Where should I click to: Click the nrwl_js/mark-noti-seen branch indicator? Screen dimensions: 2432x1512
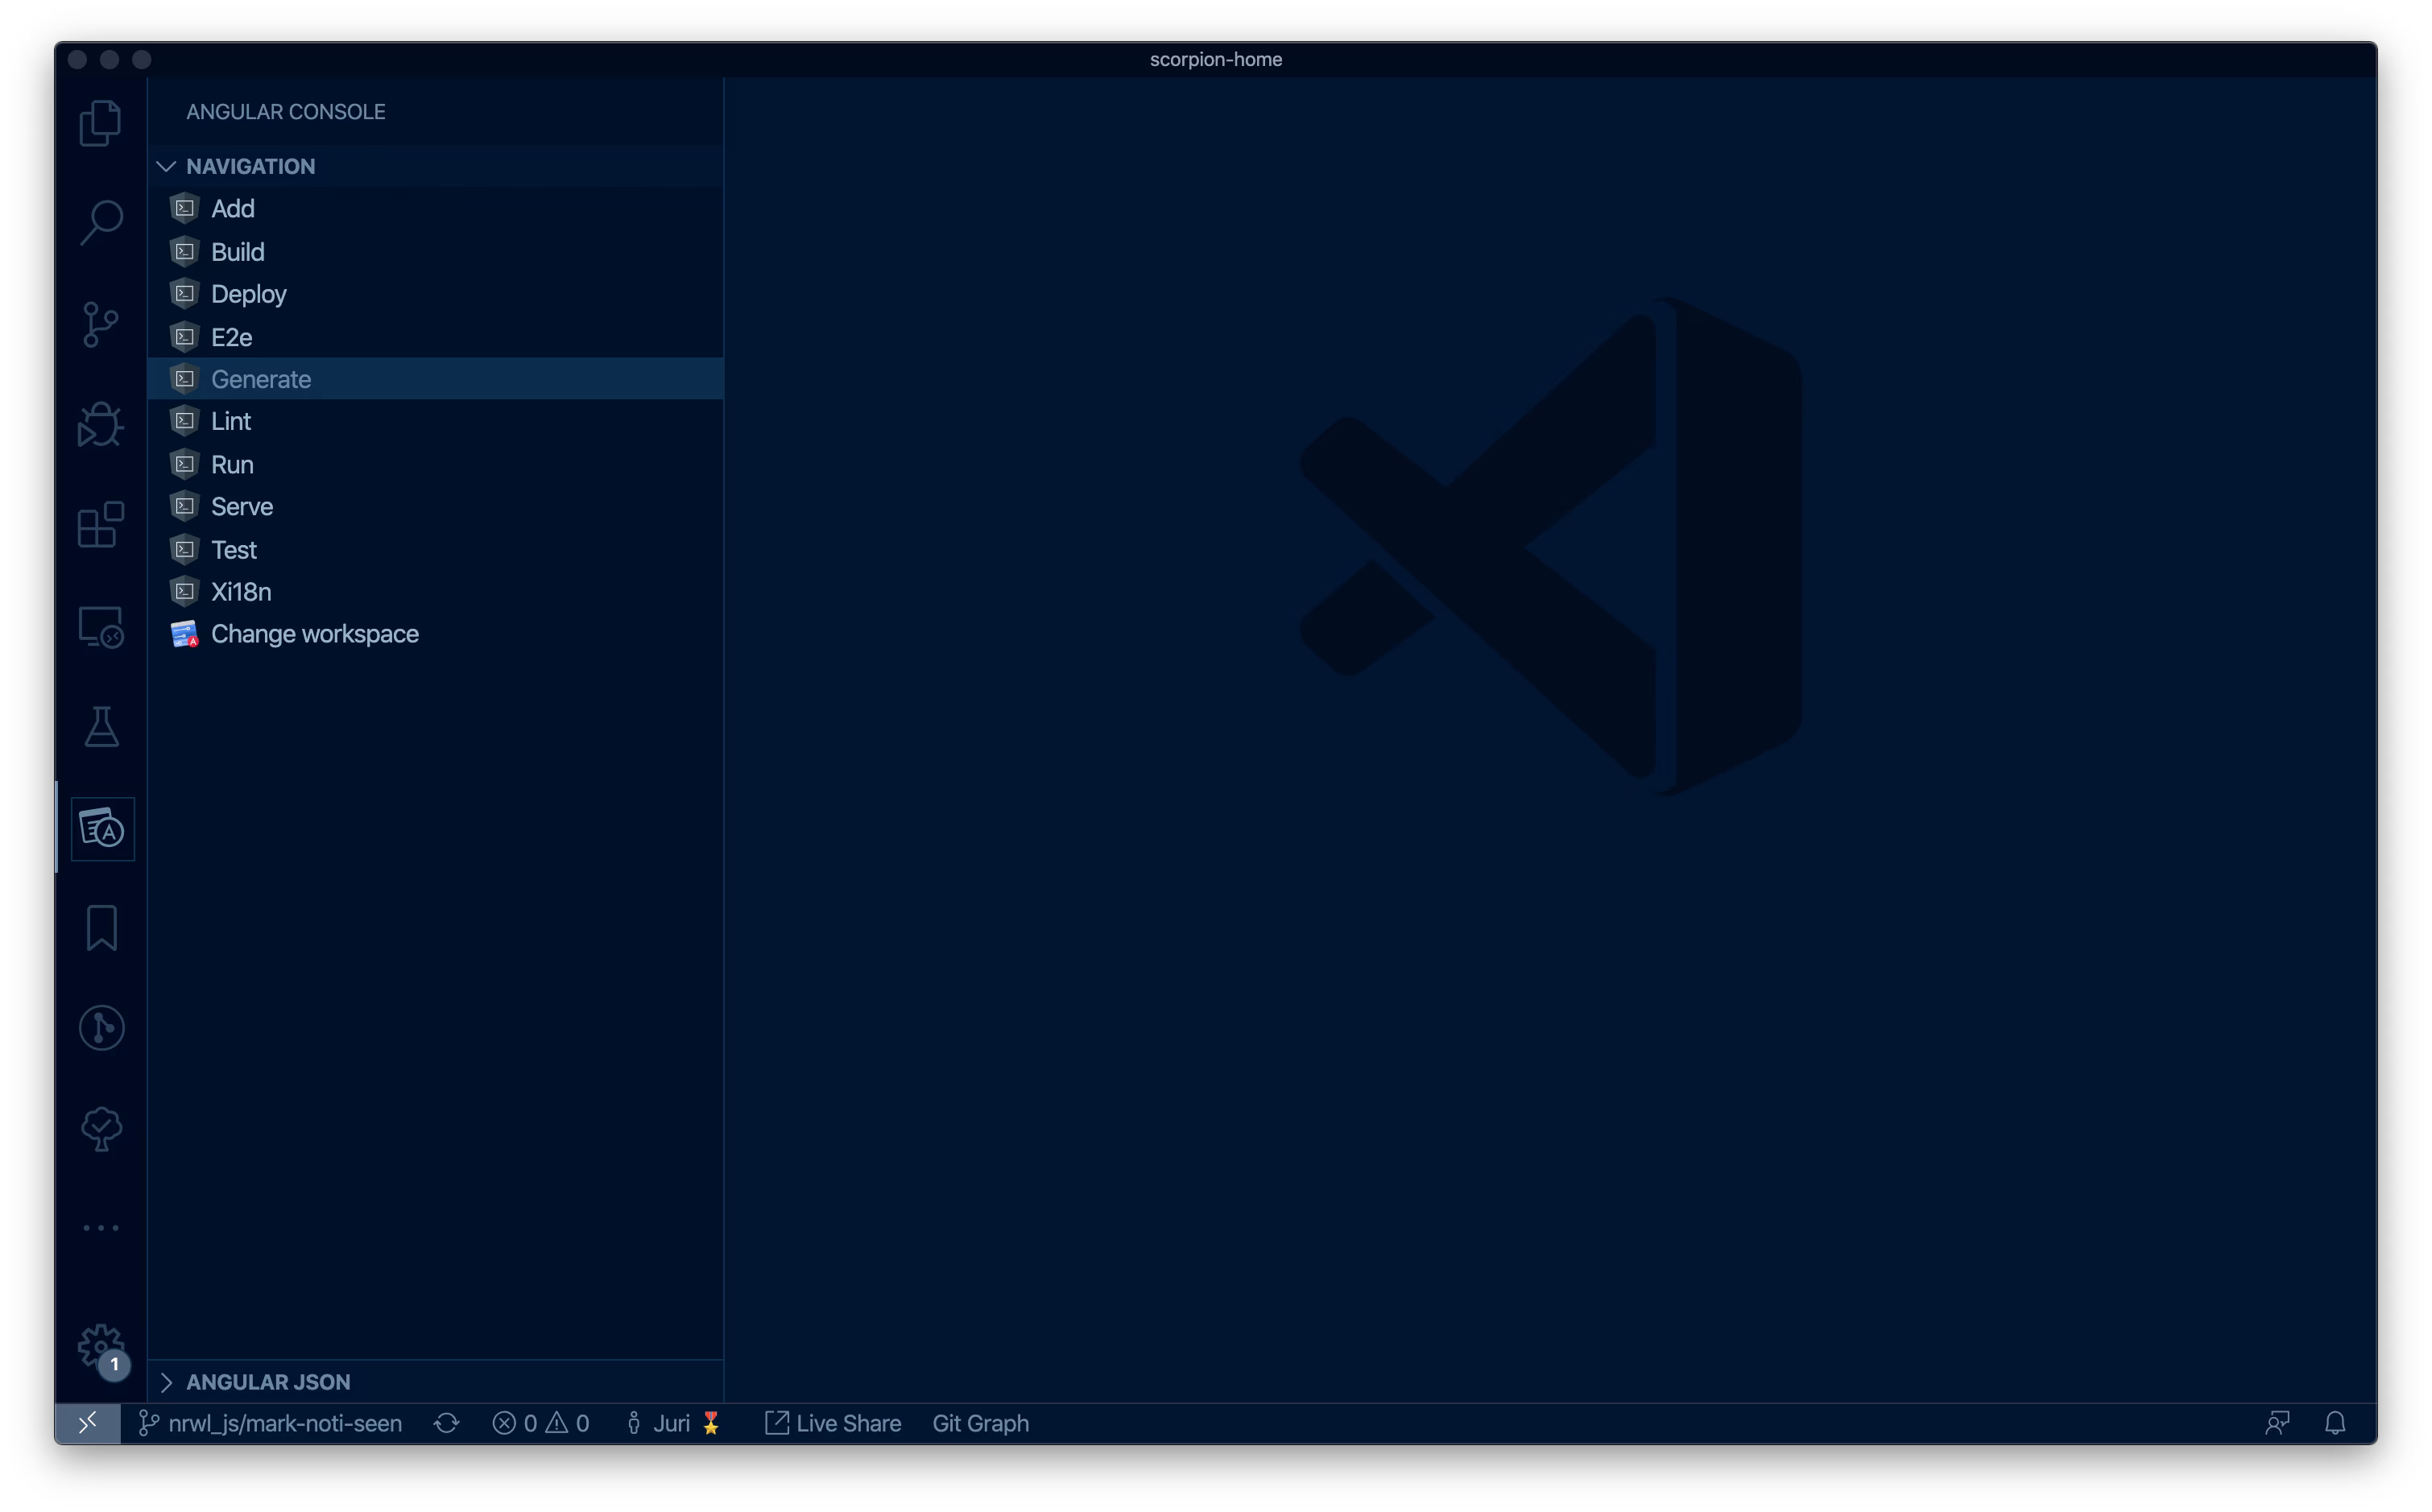tap(272, 1423)
